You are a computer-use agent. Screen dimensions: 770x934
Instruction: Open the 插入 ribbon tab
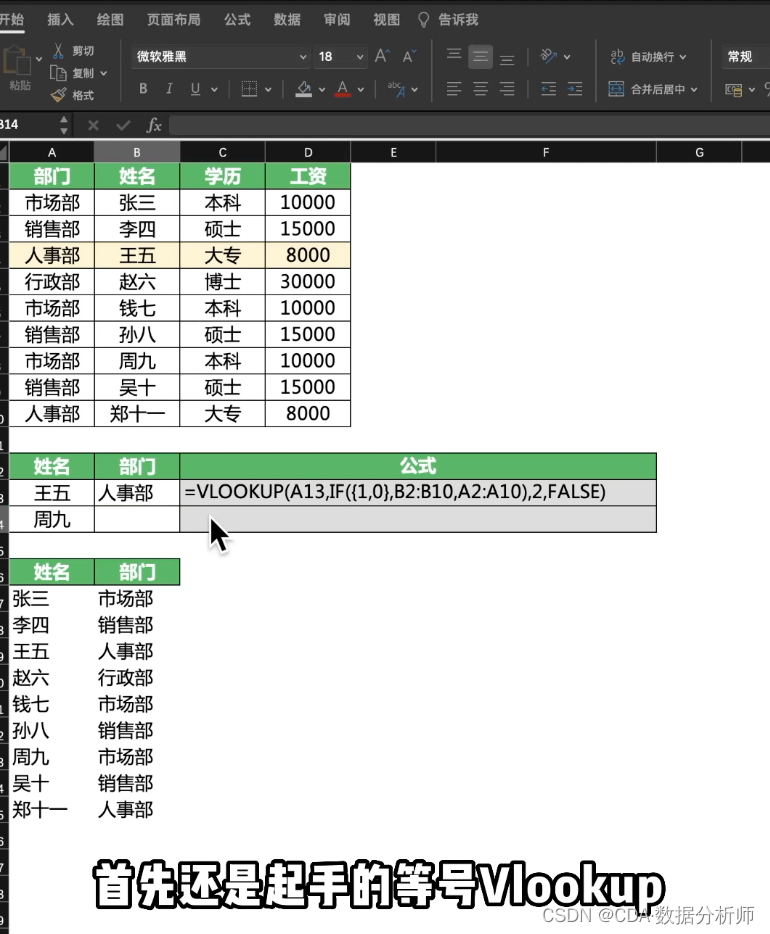point(60,20)
